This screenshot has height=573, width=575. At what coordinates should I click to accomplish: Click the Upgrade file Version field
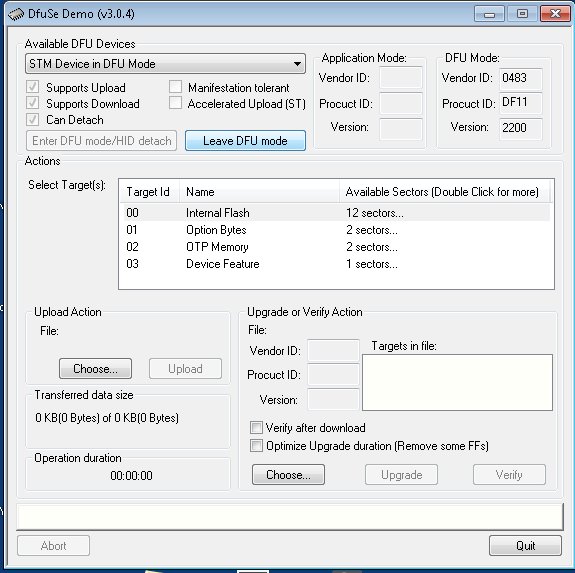(x=333, y=399)
